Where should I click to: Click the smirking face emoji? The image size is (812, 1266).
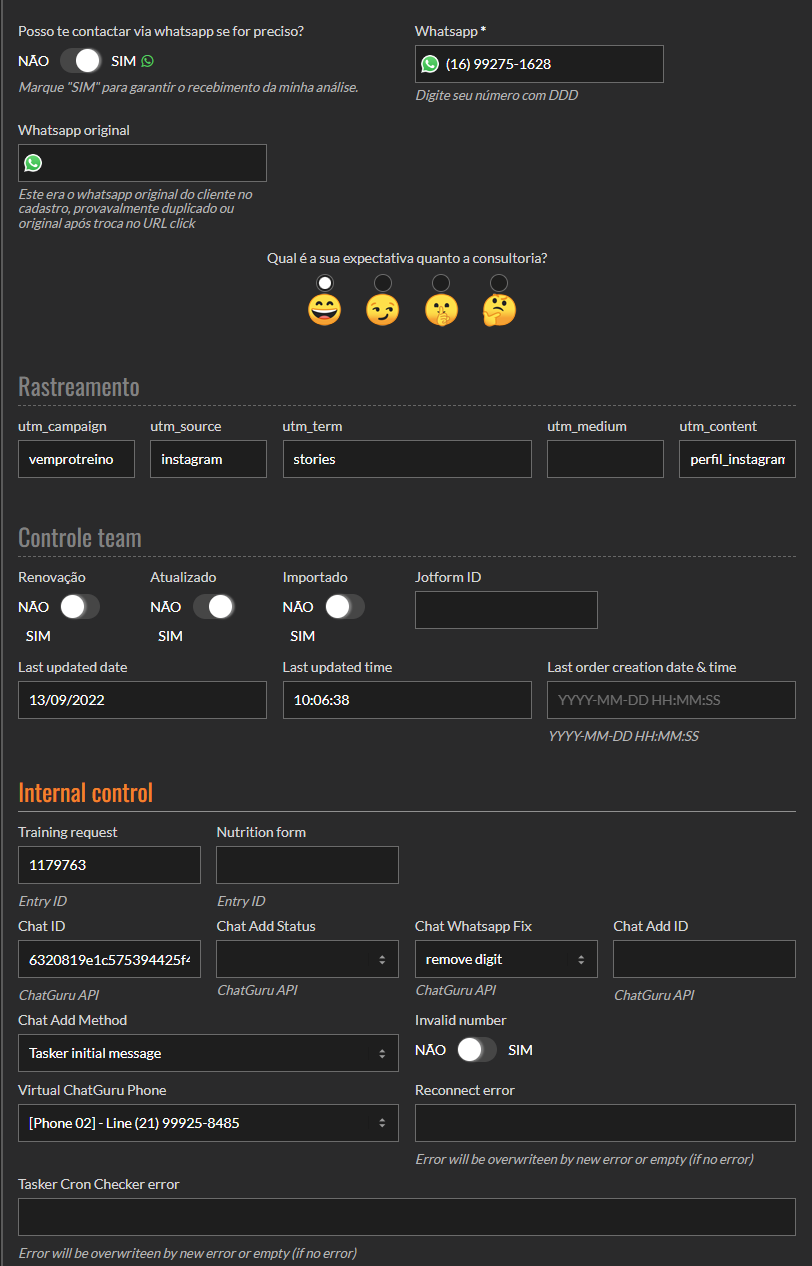[382, 310]
